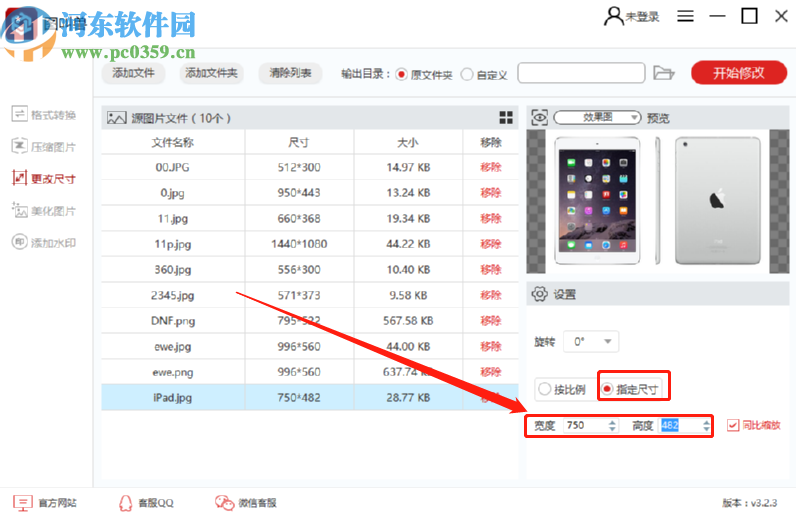Select 按比例 by-ratio radio button

coord(544,389)
